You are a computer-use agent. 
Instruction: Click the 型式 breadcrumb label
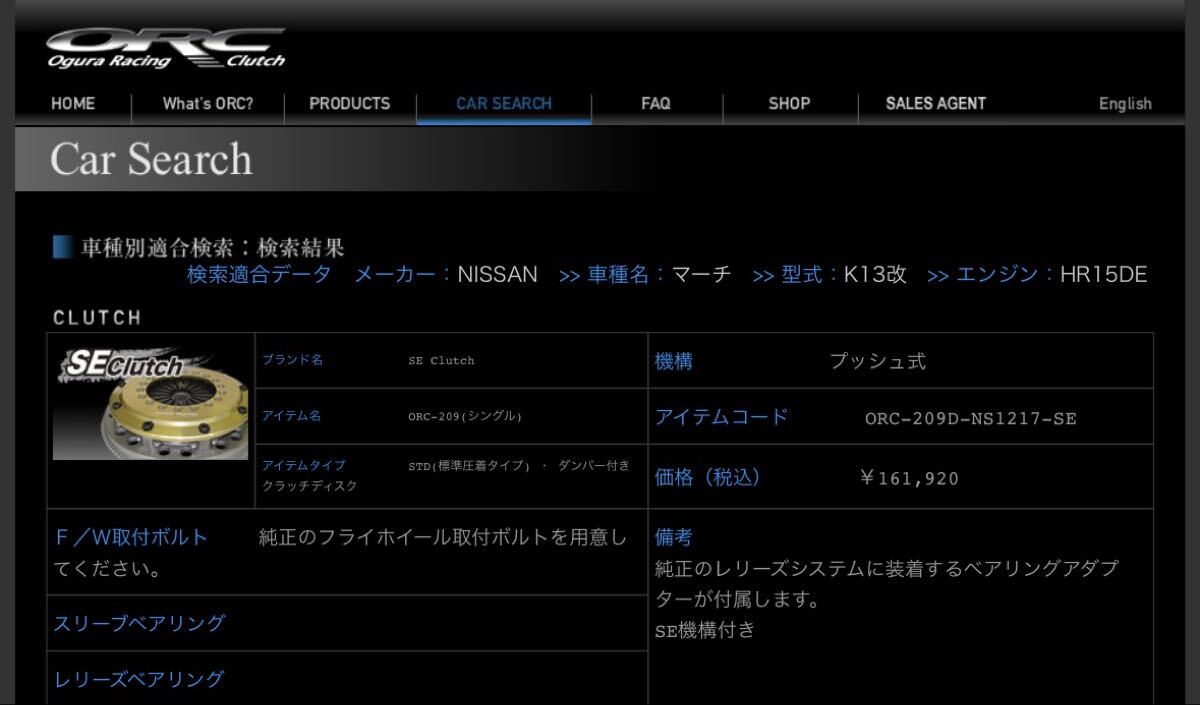point(803,274)
